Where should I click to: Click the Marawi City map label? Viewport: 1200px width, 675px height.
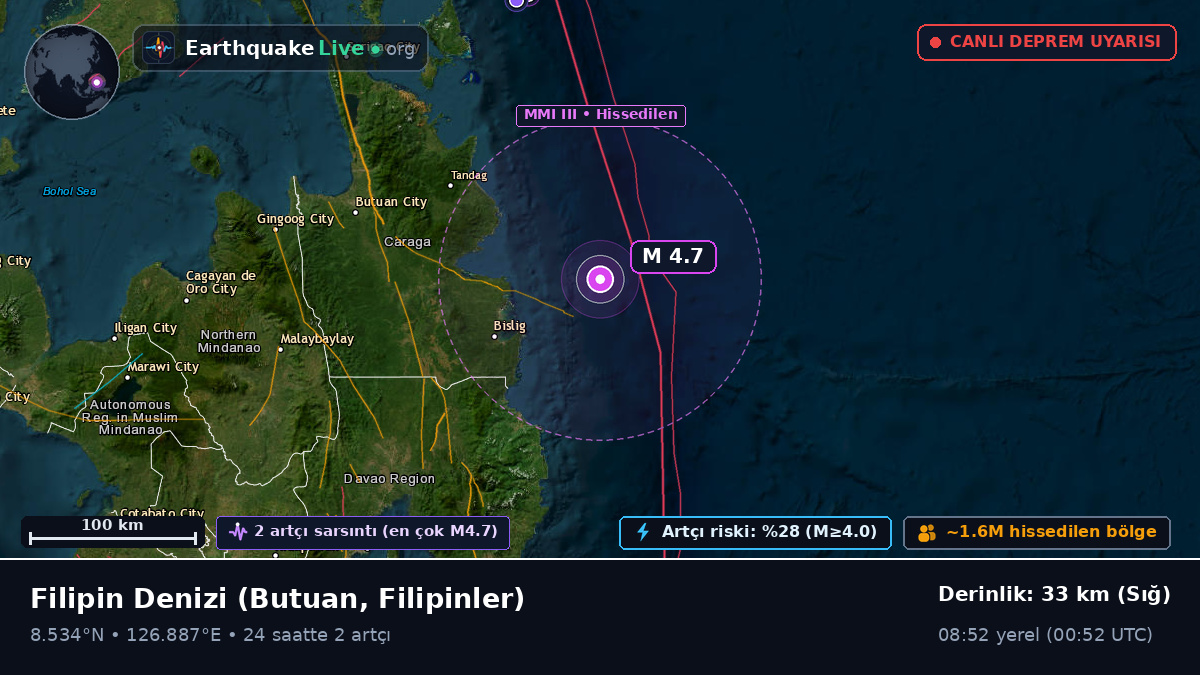[x=162, y=367]
